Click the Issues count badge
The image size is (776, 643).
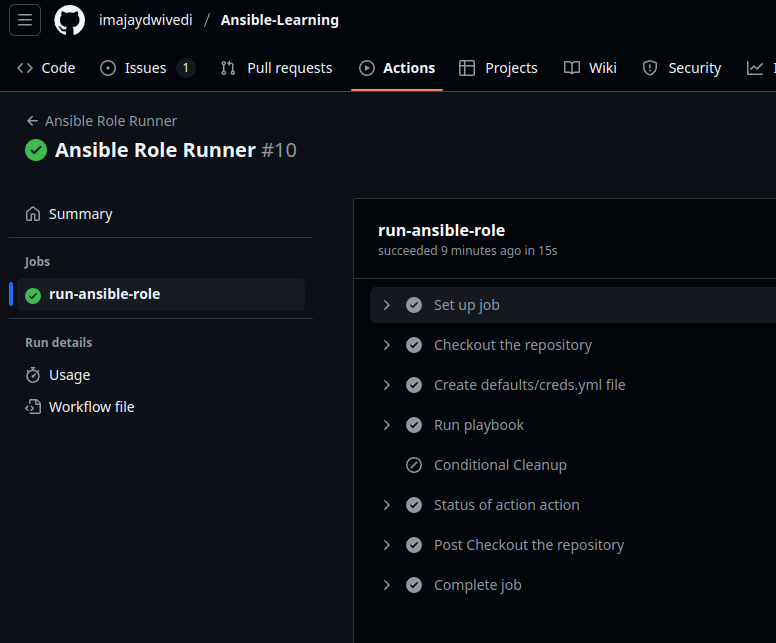click(x=186, y=68)
